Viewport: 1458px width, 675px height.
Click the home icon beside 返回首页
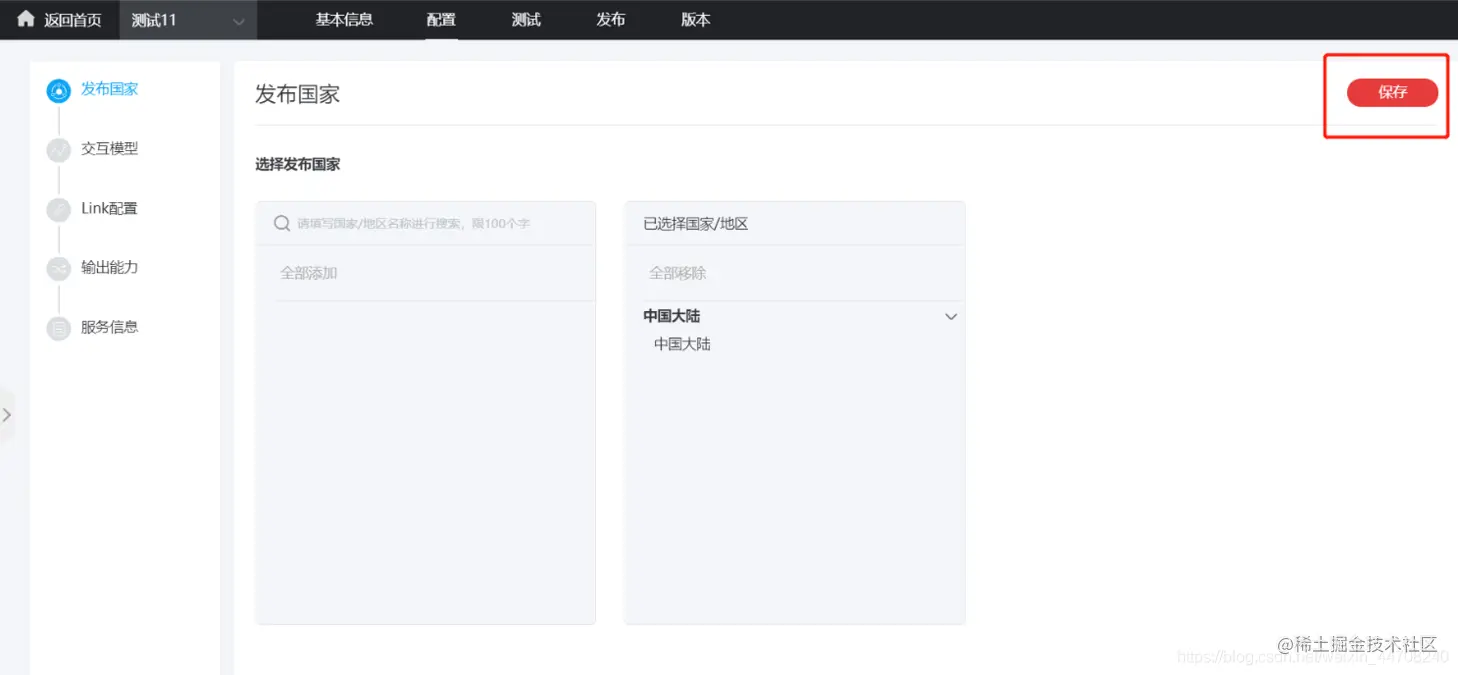click(24, 18)
